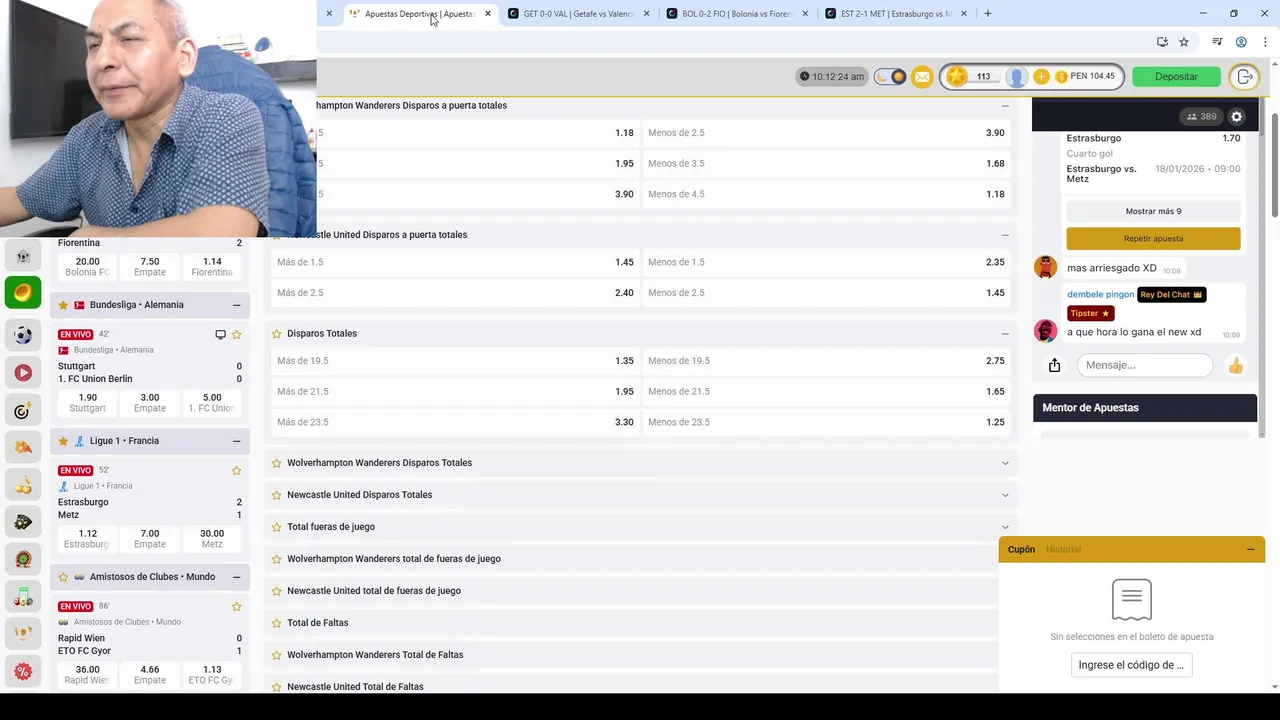Click the Repetir apuesta button
The image size is (1280, 720).
click(x=1153, y=238)
